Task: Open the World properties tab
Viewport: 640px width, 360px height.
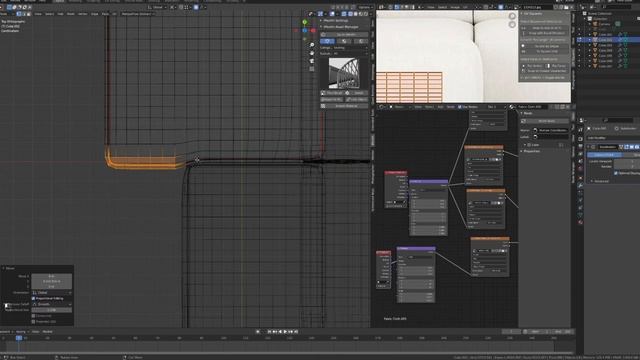Action: [x=580, y=162]
